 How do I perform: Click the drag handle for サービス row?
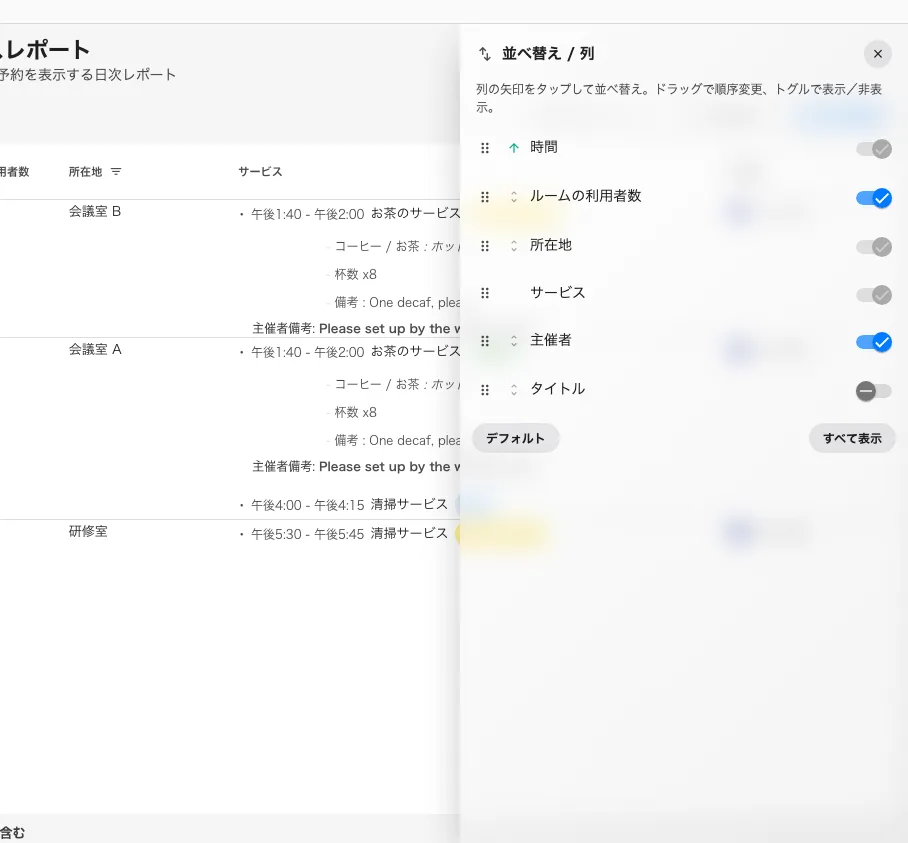pos(485,293)
